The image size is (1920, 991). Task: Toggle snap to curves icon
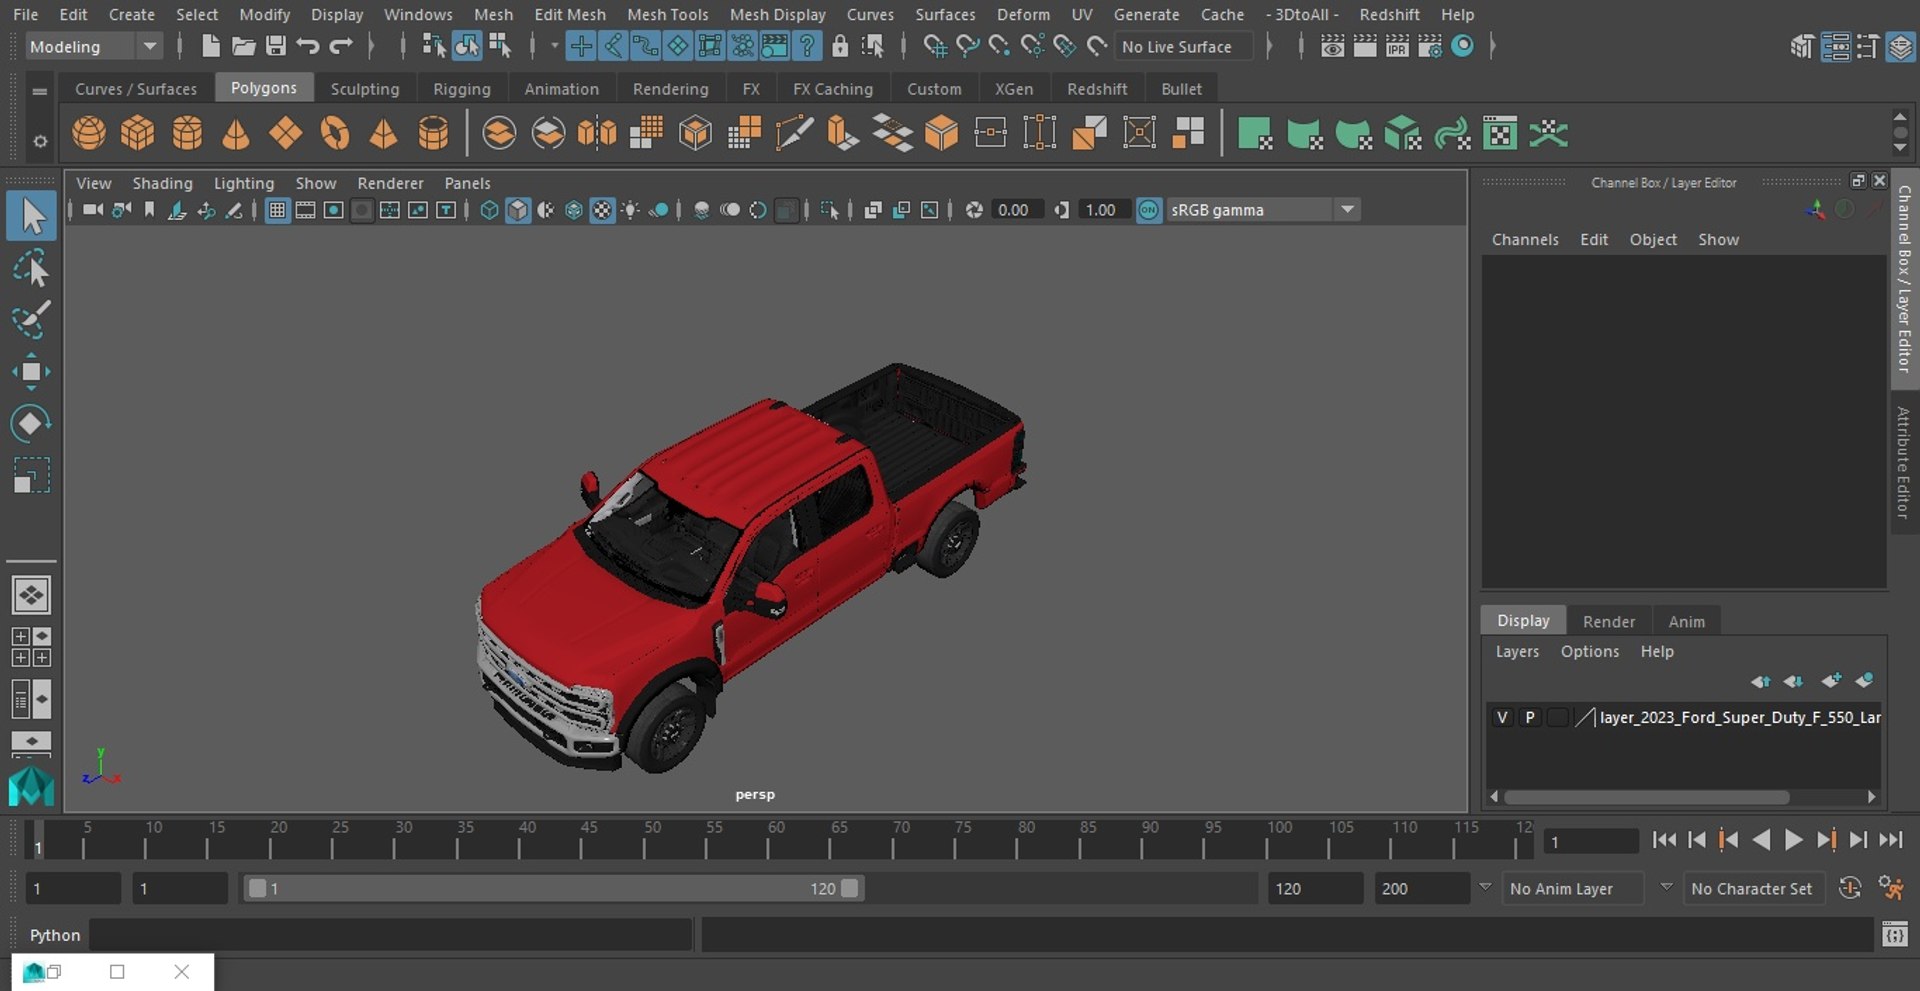[966, 46]
